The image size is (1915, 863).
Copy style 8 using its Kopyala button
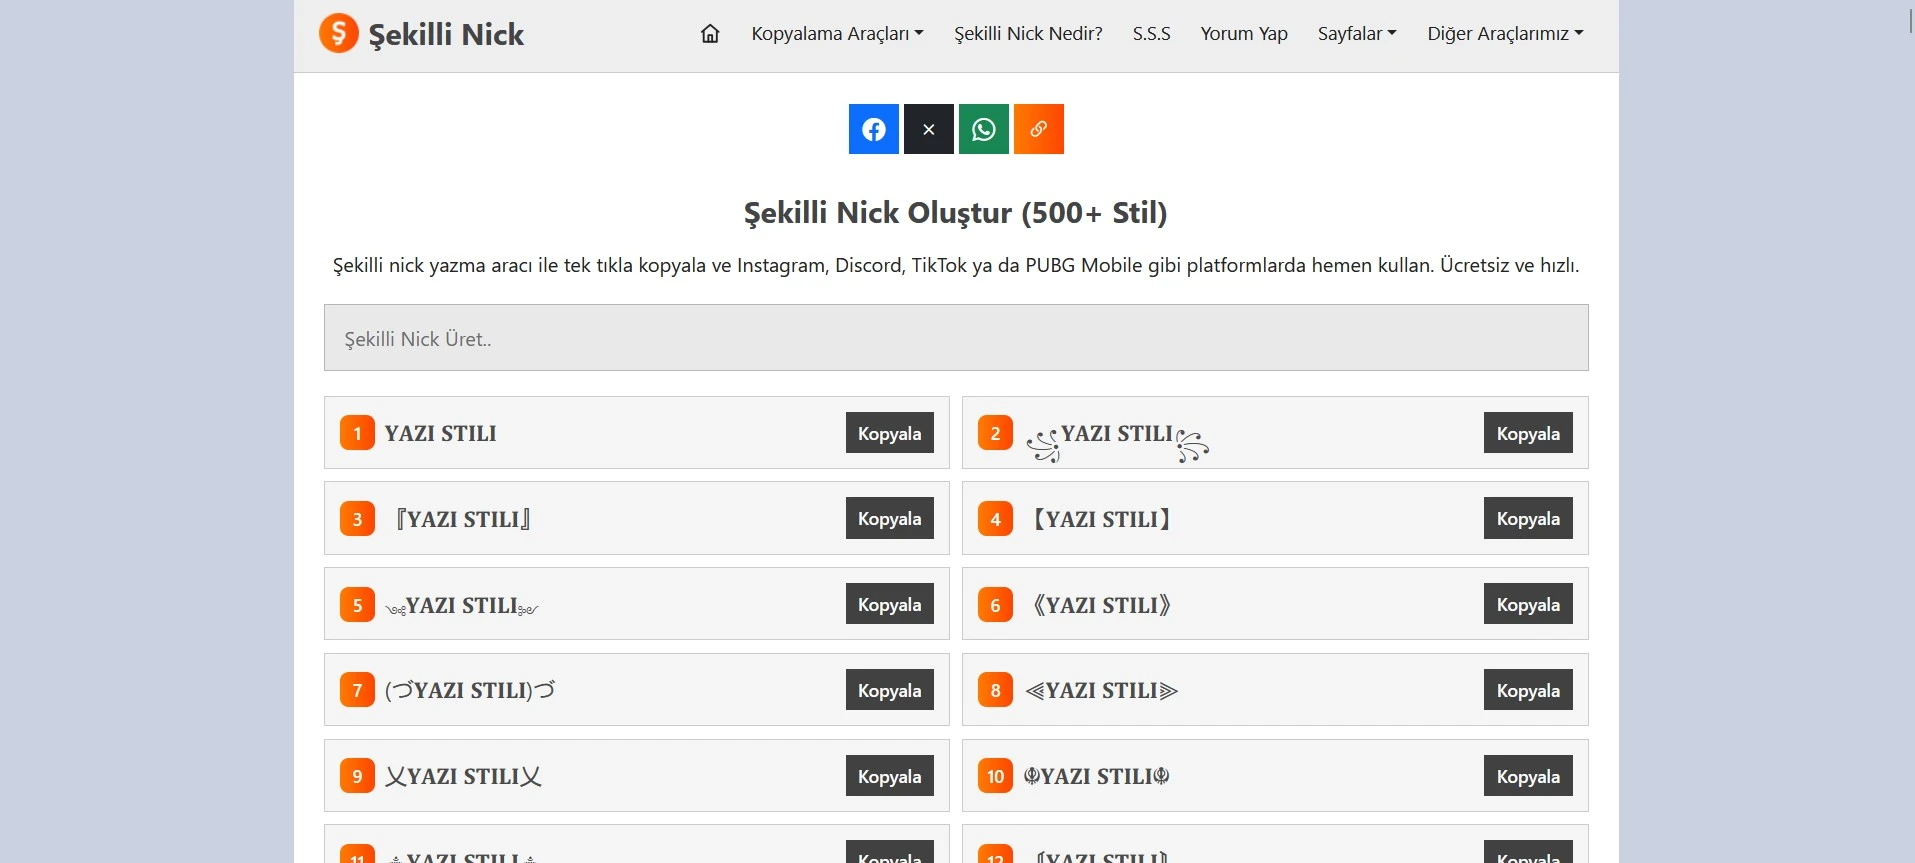tap(1527, 690)
